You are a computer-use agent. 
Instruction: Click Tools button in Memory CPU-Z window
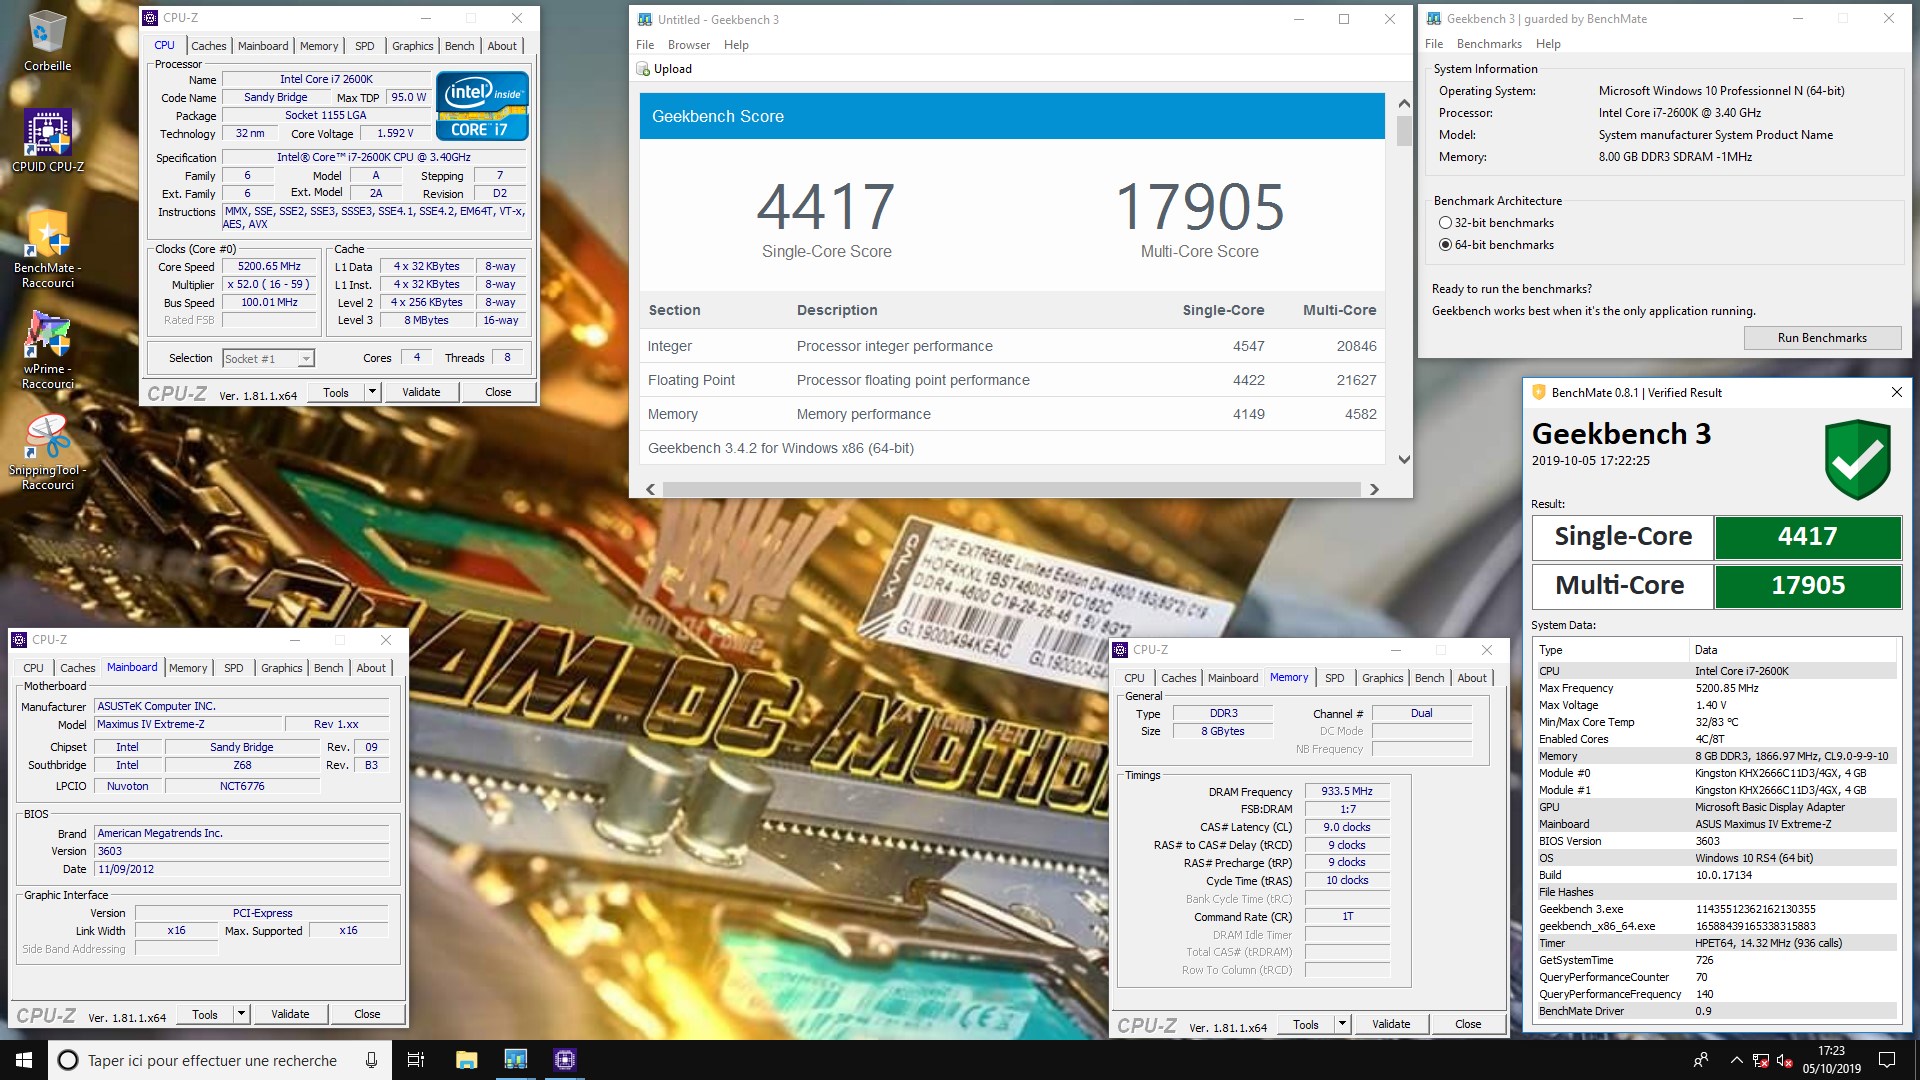pyautogui.click(x=1306, y=1024)
